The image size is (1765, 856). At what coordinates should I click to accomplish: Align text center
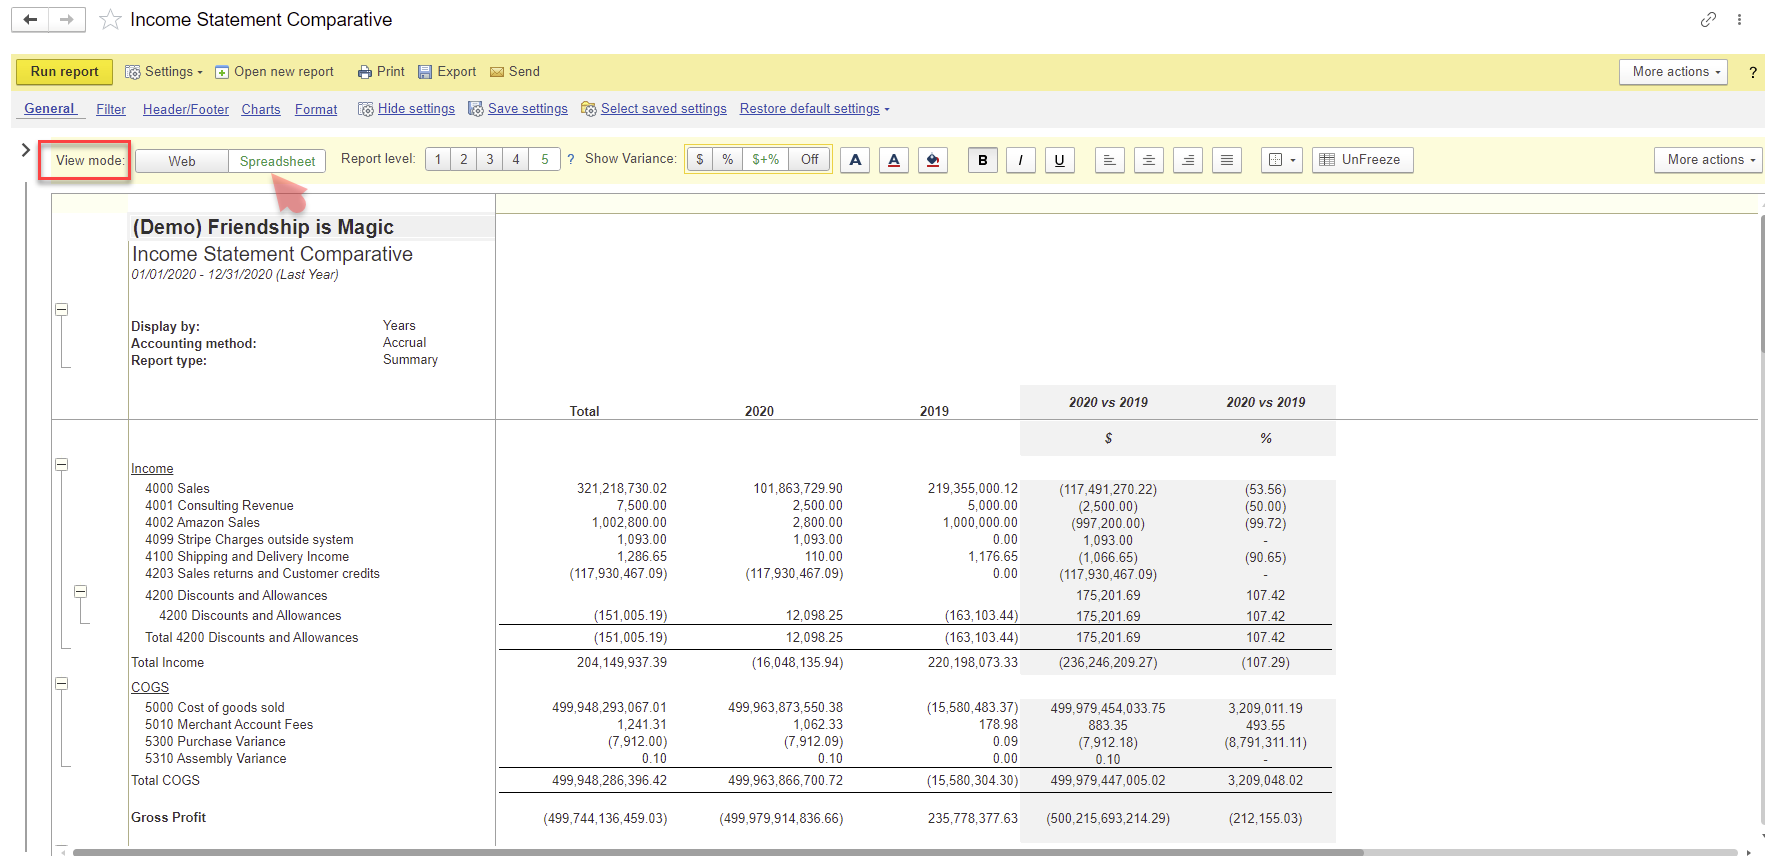pos(1149,160)
